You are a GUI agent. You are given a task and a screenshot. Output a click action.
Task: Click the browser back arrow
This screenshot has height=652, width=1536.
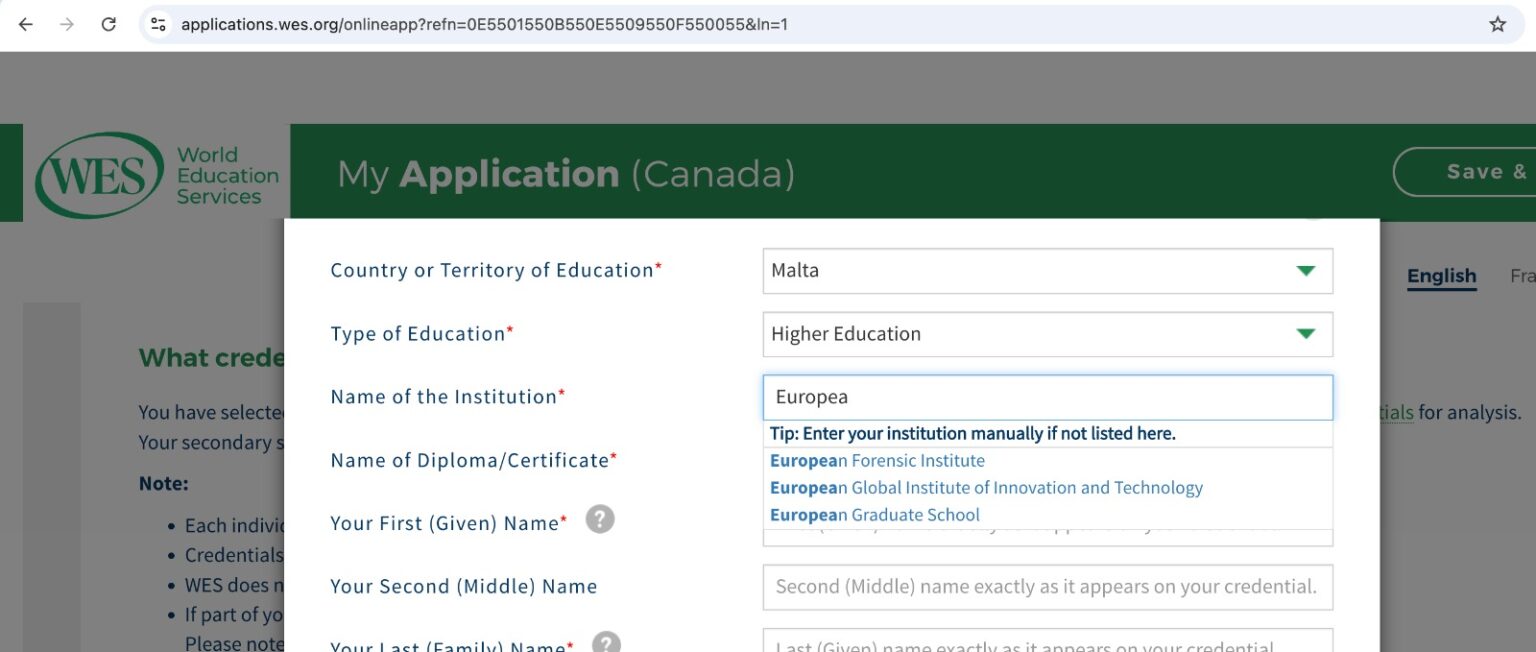(x=26, y=24)
